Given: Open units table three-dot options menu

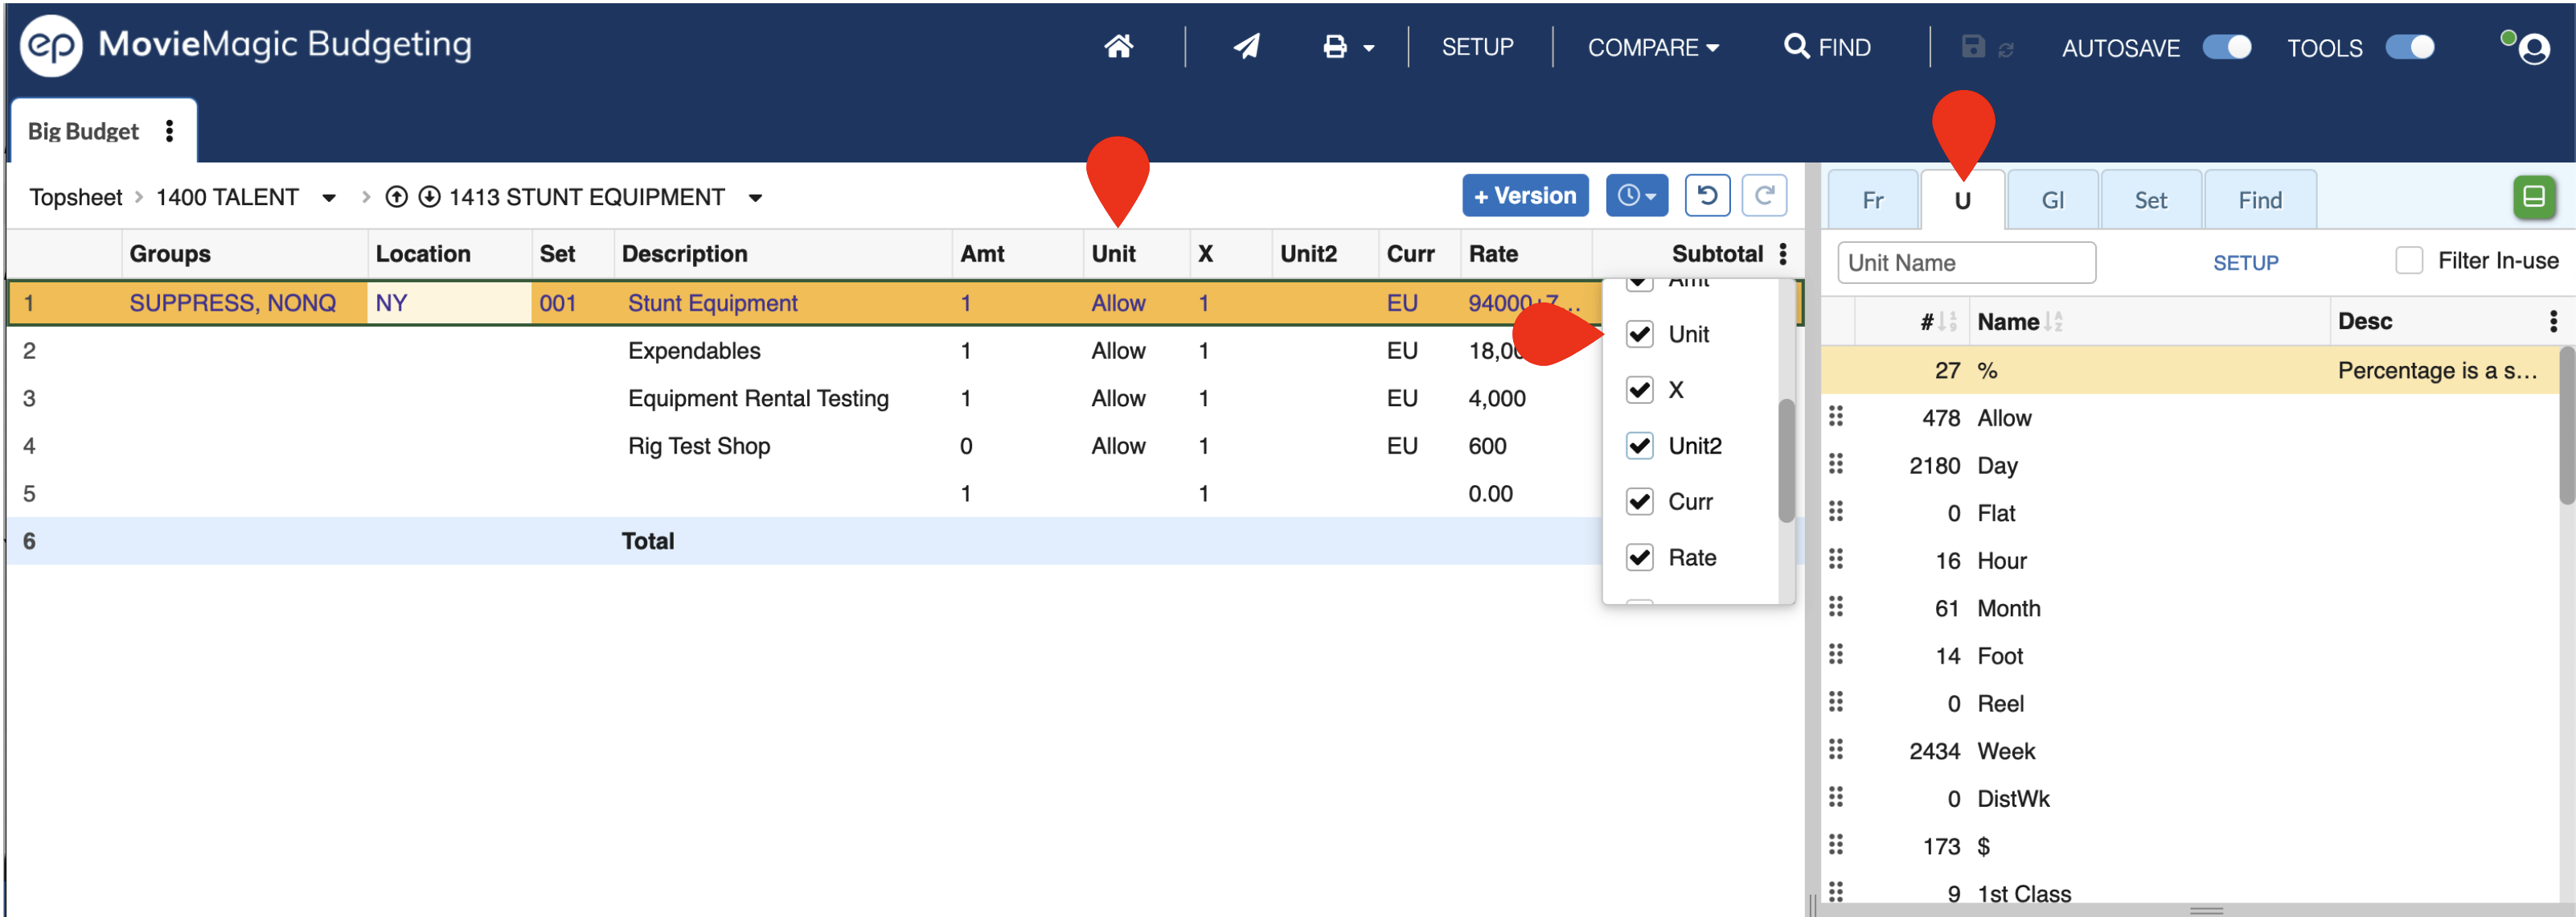Looking at the screenshot, I should click(x=2553, y=321).
